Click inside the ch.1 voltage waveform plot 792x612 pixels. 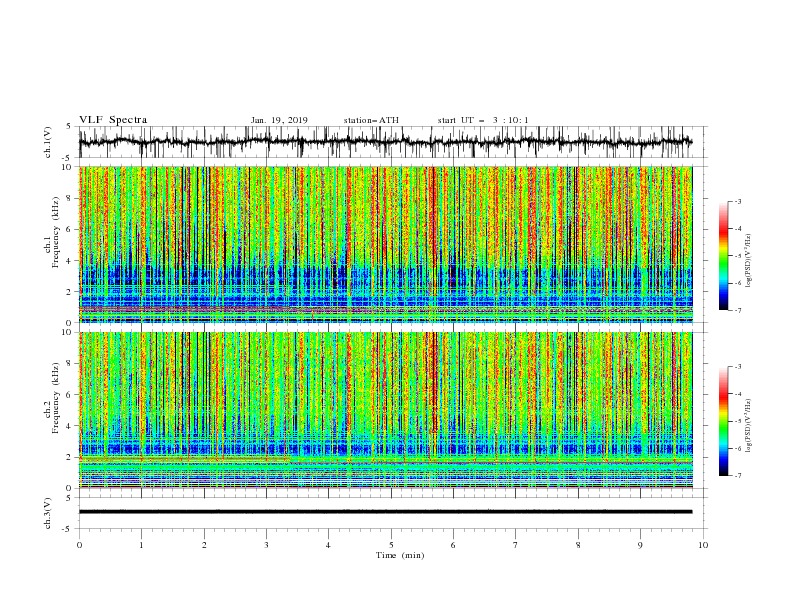pyautogui.click(x=393, y=142)
